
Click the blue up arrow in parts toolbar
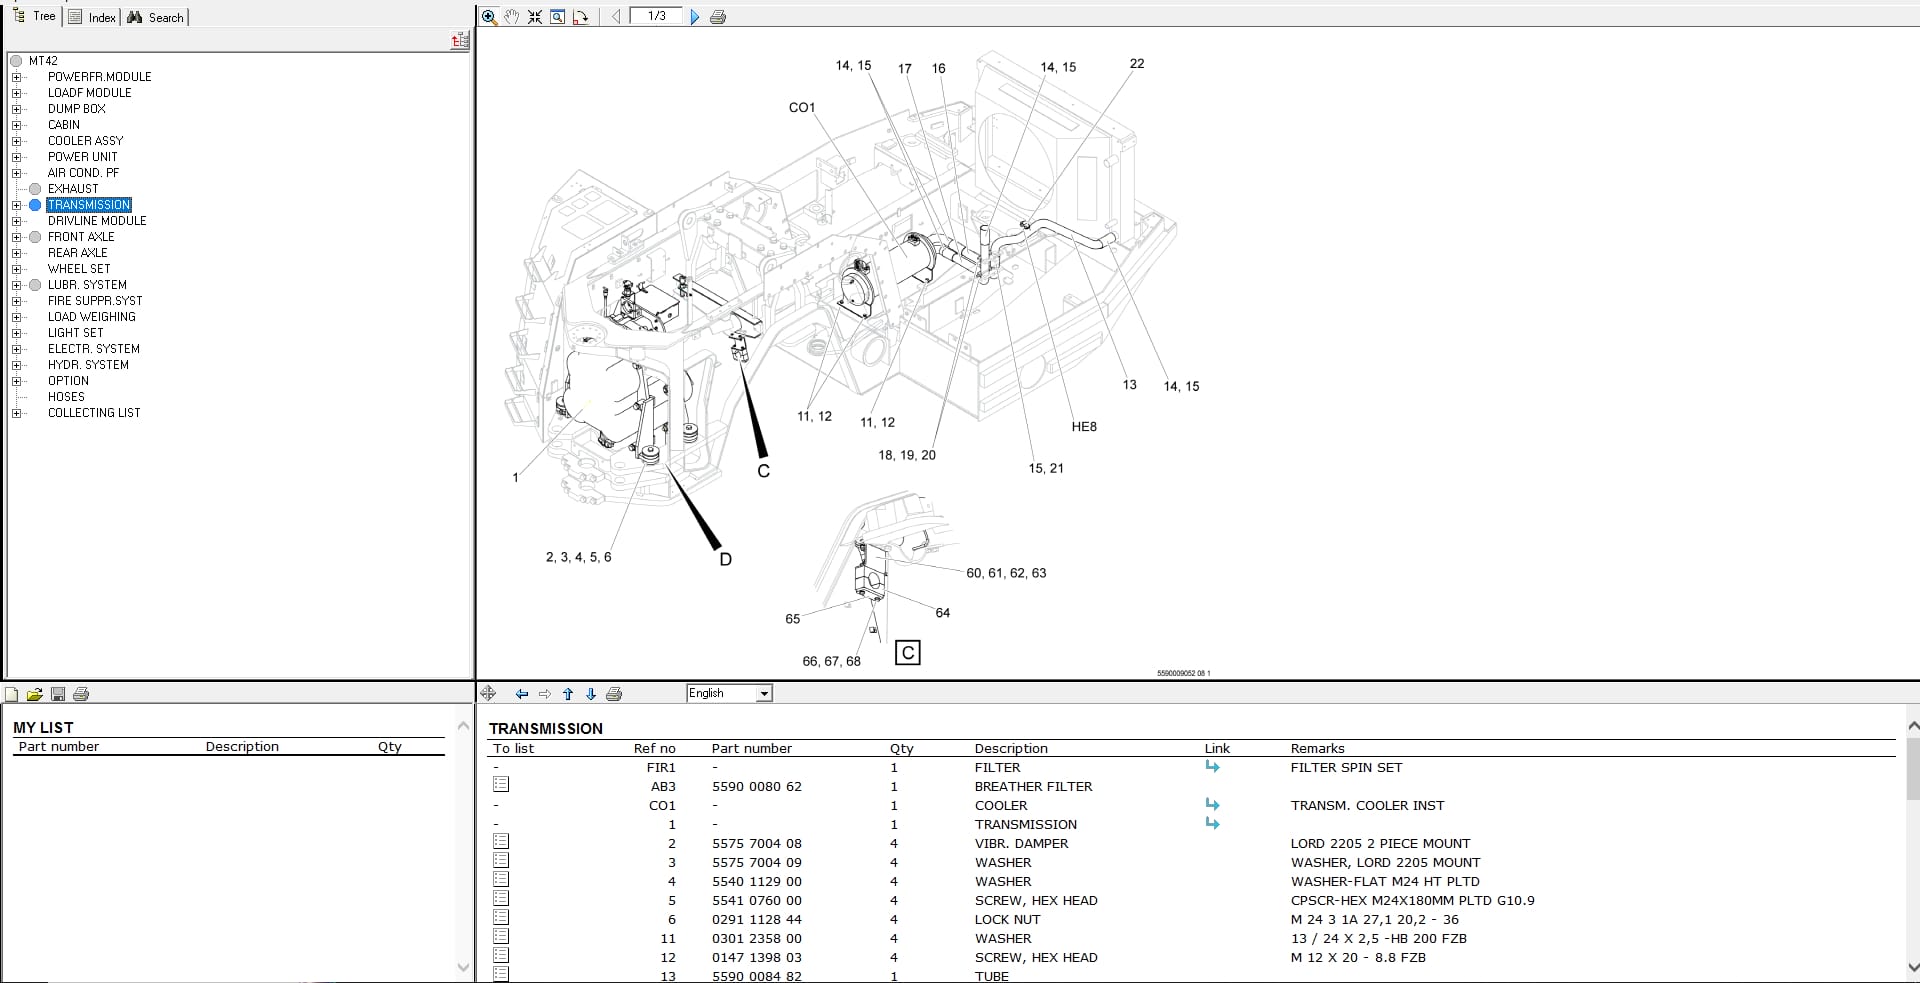coord(568,694)
